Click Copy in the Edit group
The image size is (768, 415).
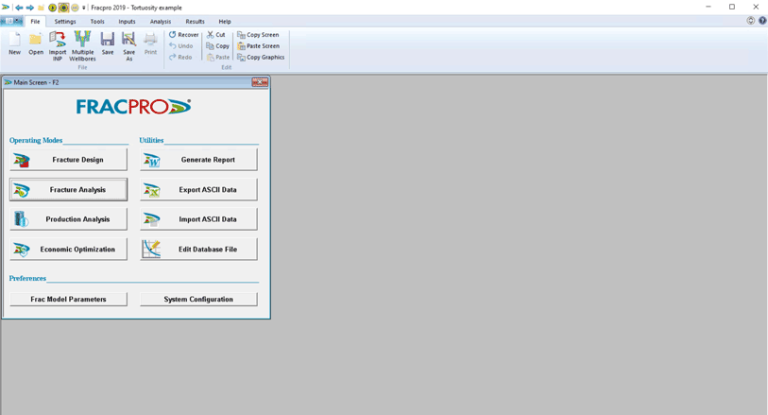pos(217,46)
